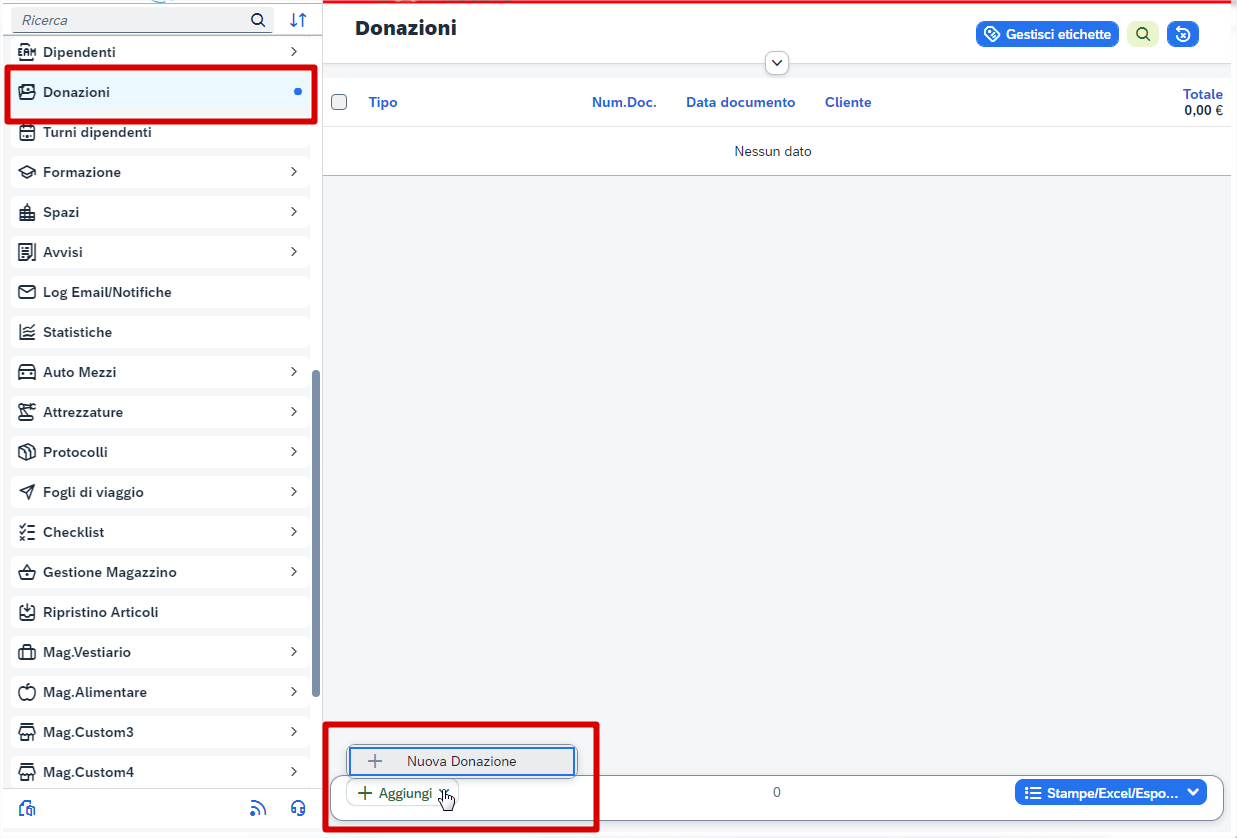
Task: Click the sort arrows icon beside search
Action: 298,20
